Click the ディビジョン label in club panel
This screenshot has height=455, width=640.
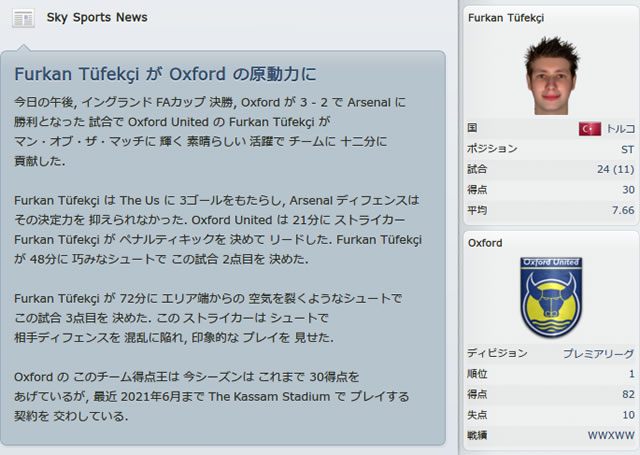click(x=497, y=353)
